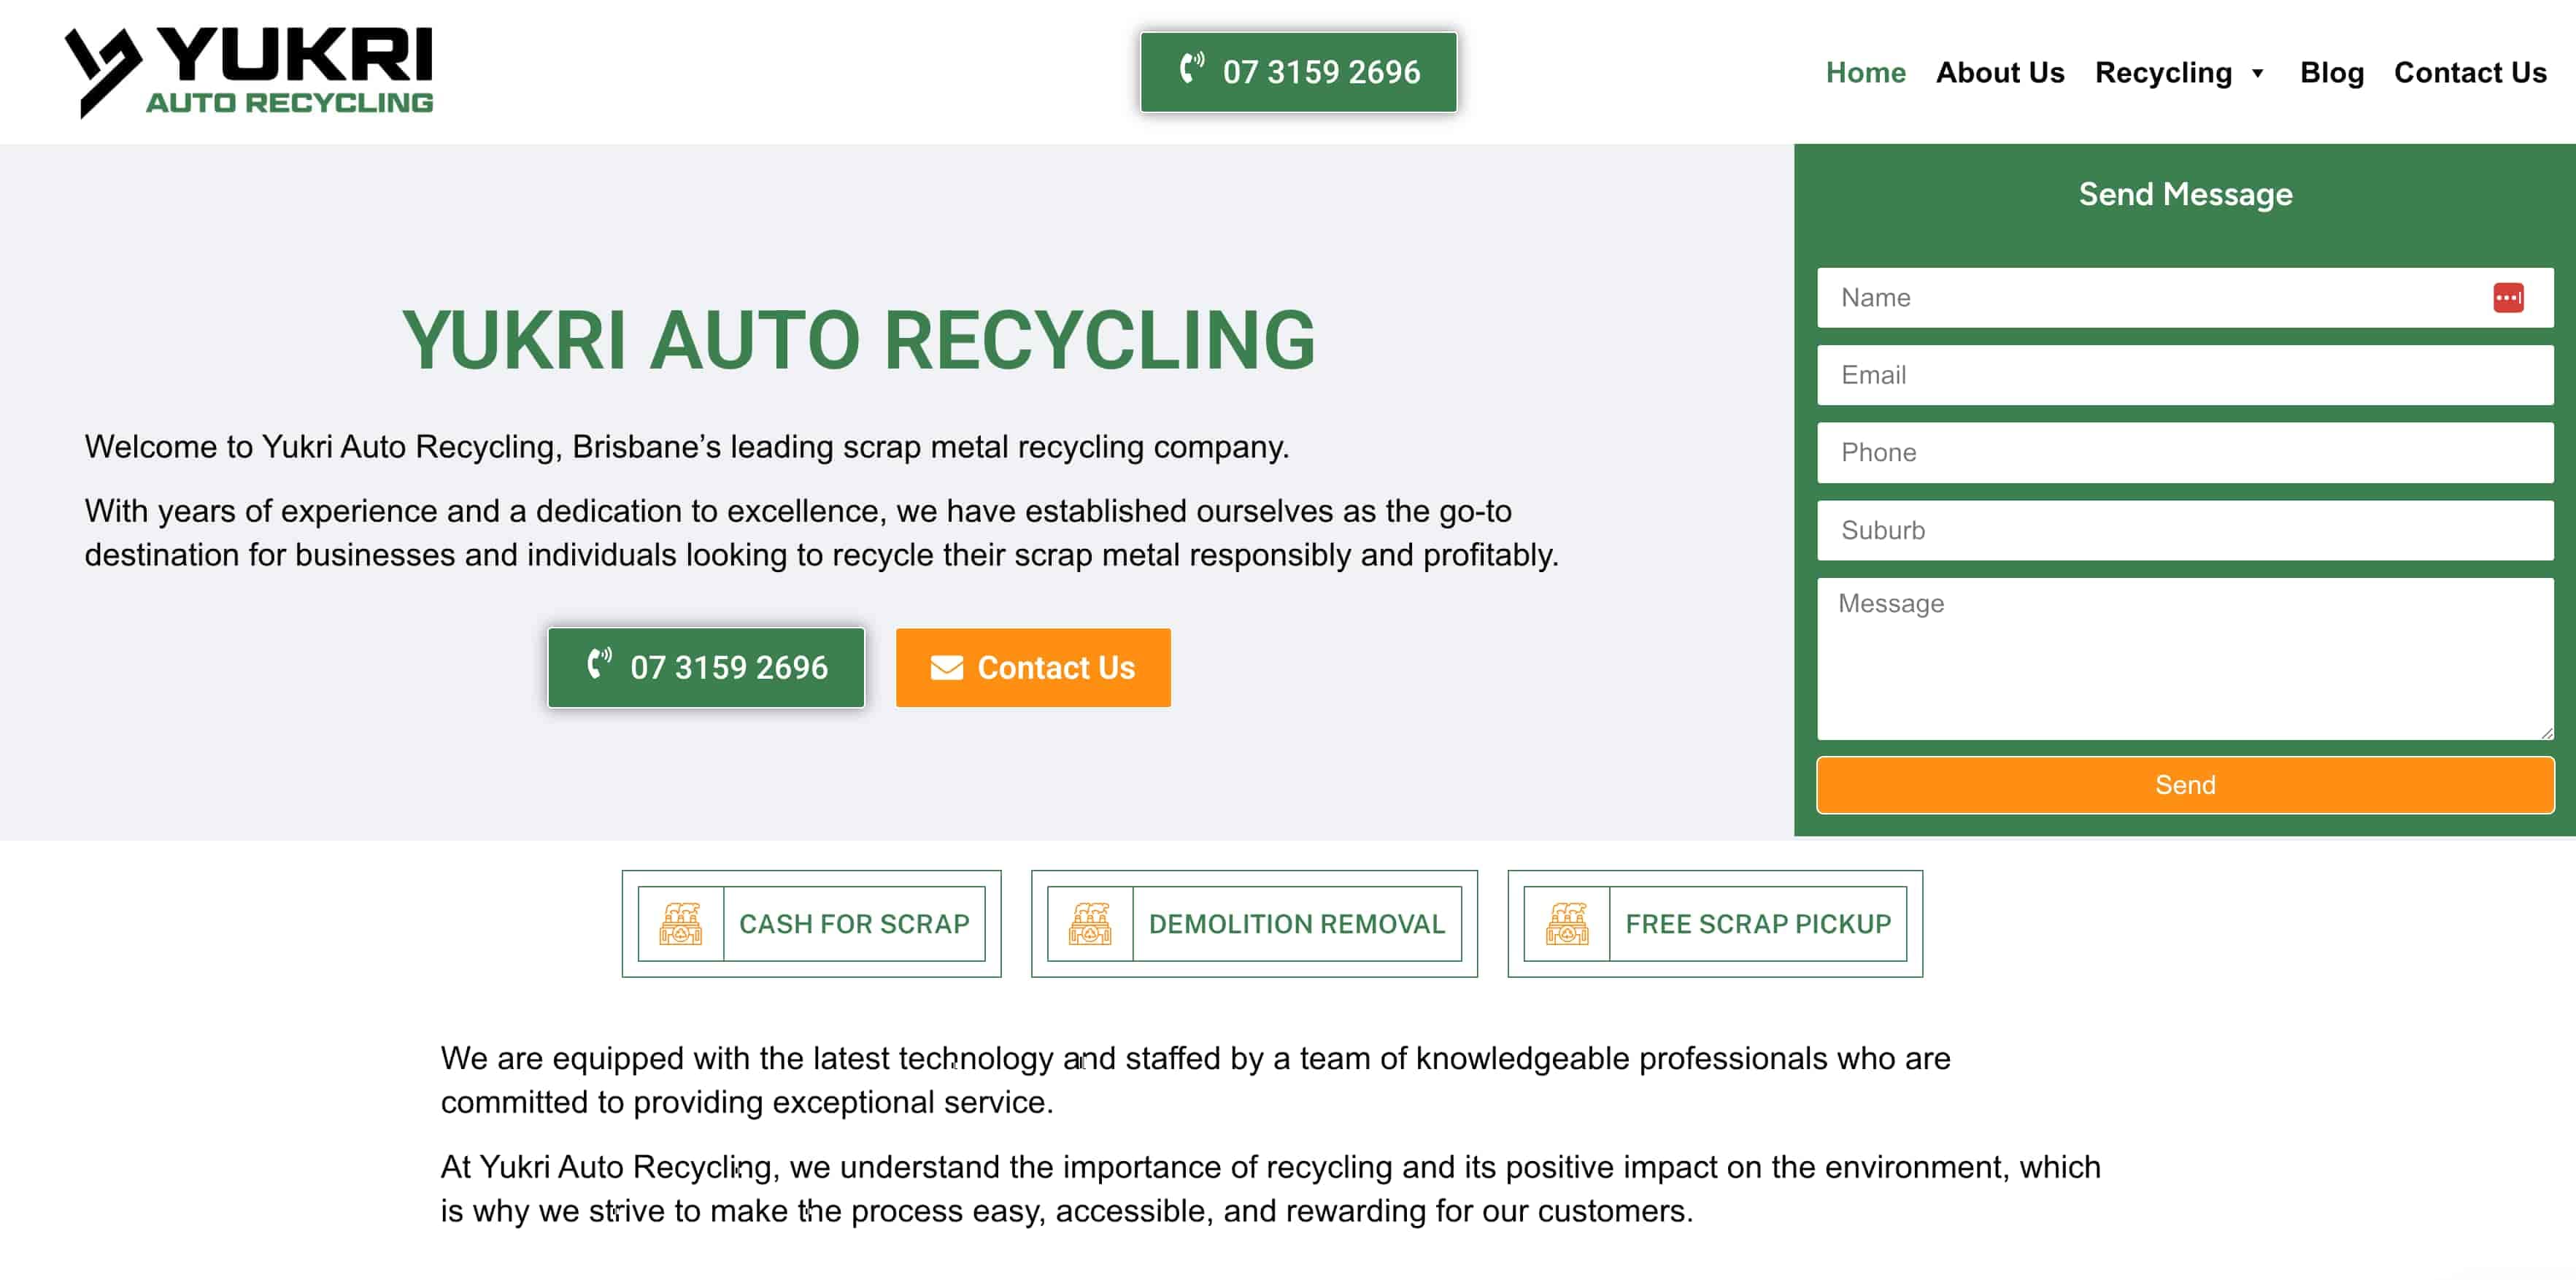The image size is (2576, 1280).
Task: Click the Free Scrap Pickup recycling icon
Action: [x=1566, y=924]
